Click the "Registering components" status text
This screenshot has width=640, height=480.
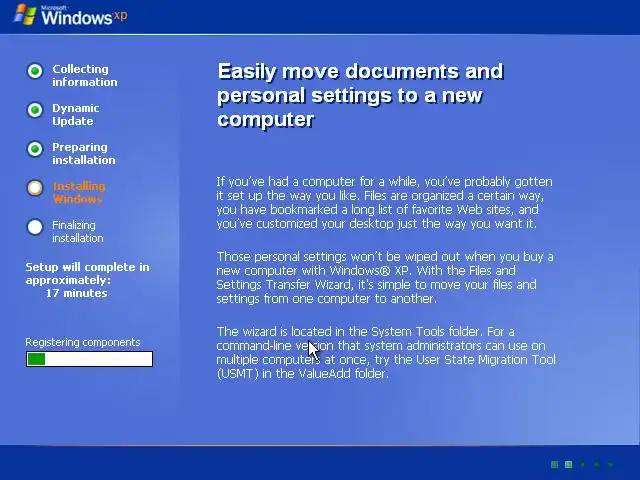pyautogui.click(x=83, y=342)
